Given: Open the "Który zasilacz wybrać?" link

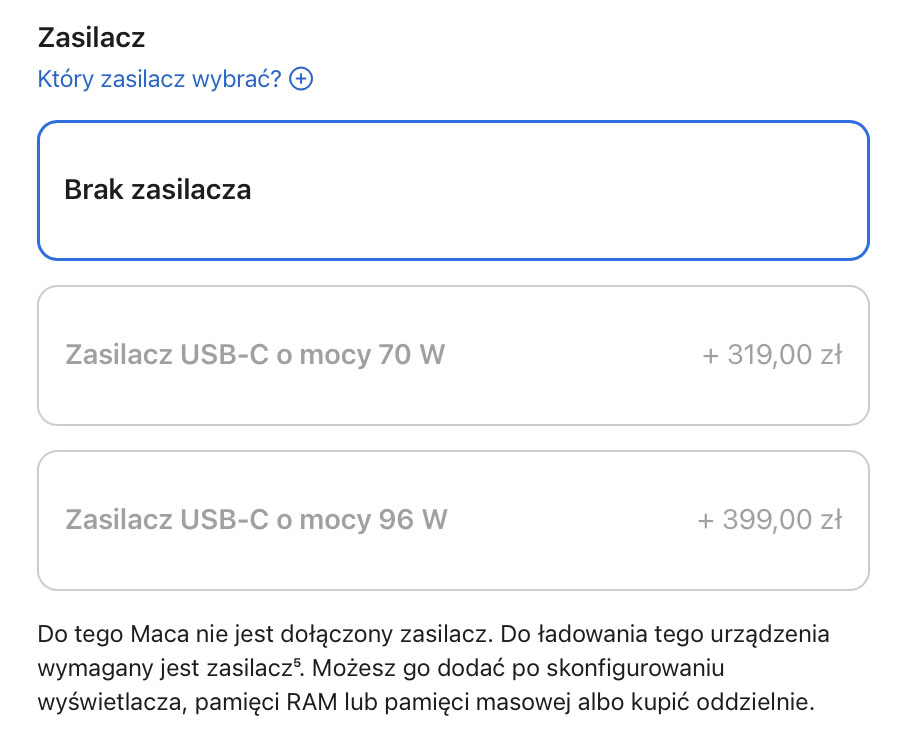Looking at the screenshot, I should click(160, 79).
